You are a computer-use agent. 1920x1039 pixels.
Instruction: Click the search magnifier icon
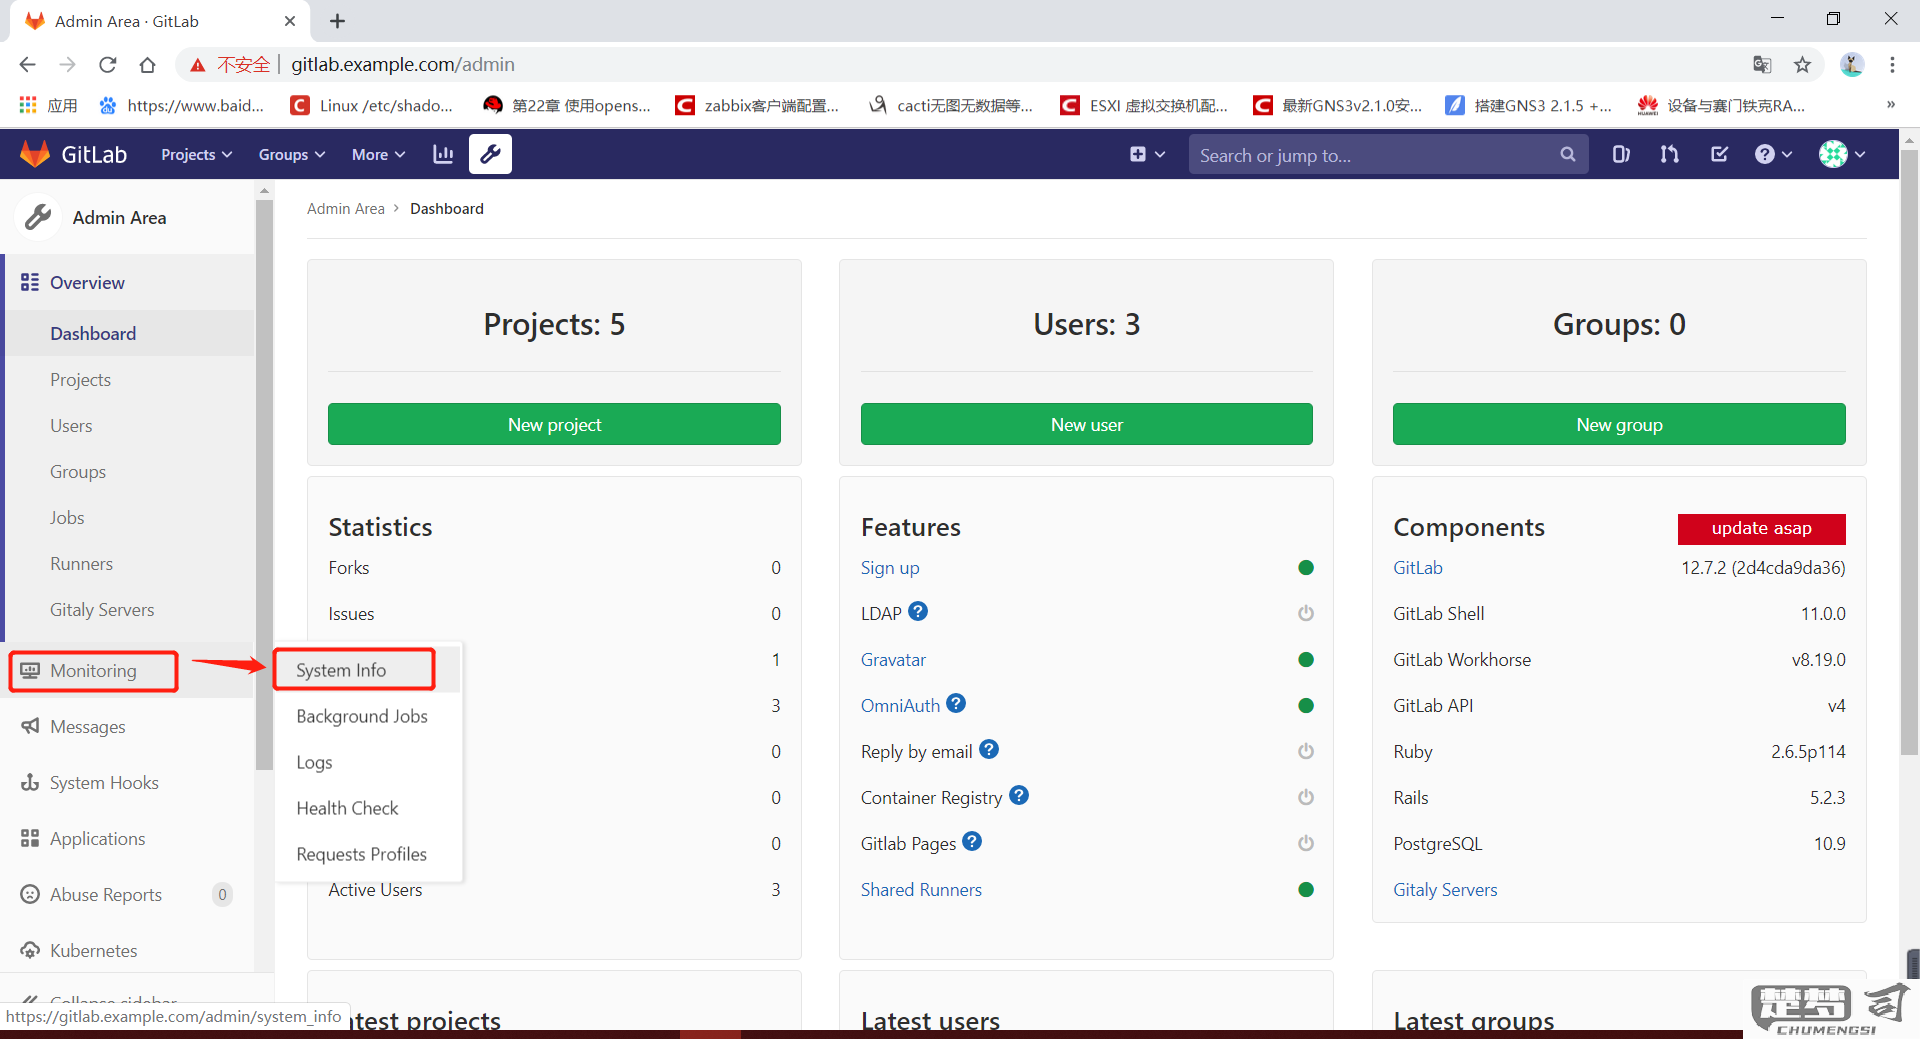click(1567, 155)
